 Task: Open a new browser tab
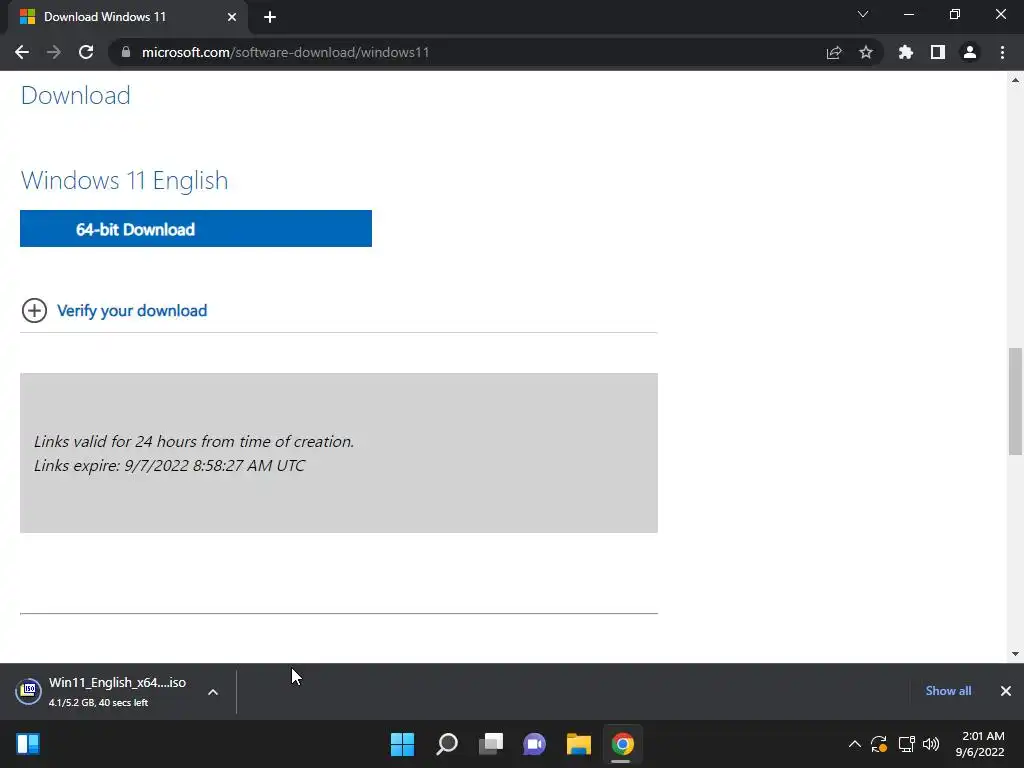(x=270, y=17)
